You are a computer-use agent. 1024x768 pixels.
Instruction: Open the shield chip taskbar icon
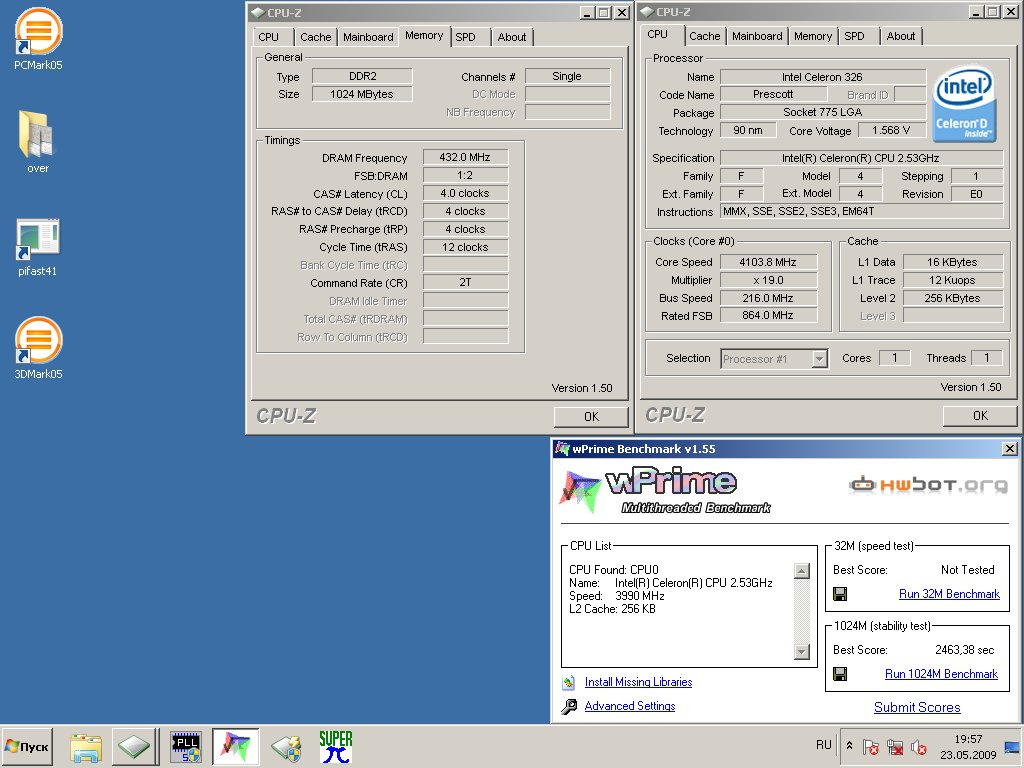pos(286,748)
